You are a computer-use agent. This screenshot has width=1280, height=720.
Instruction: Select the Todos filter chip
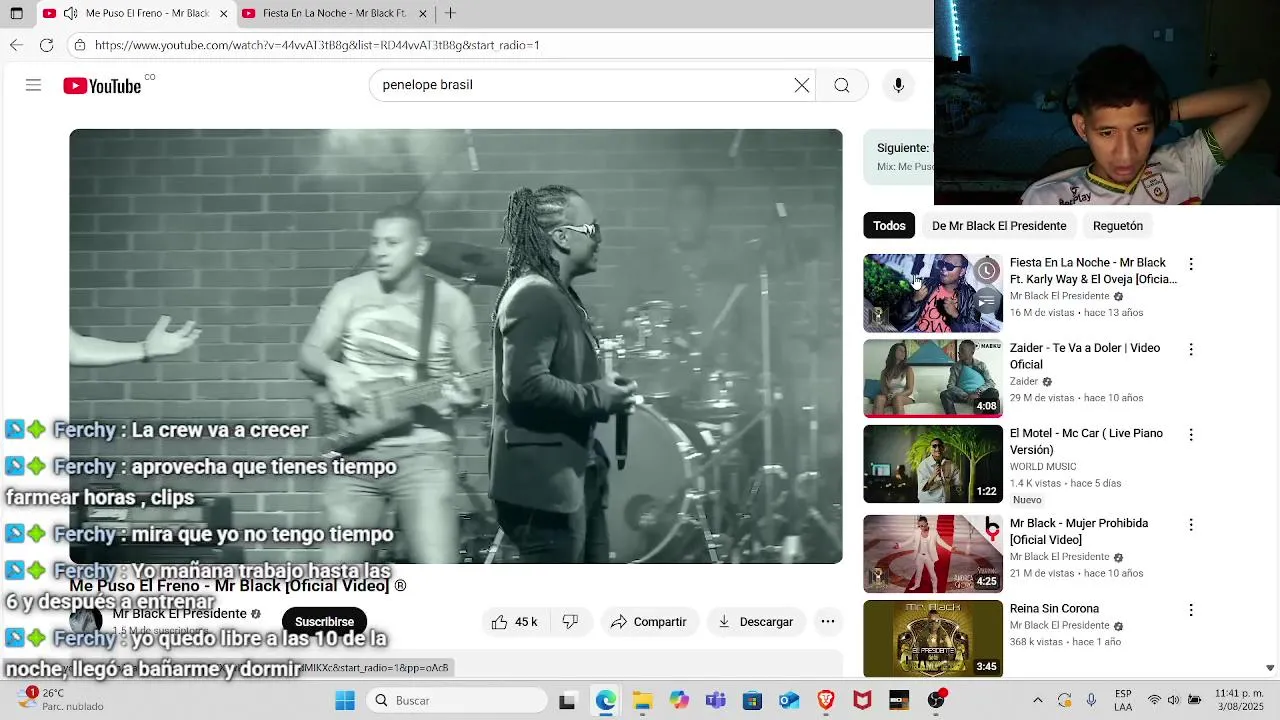(889, 226)
